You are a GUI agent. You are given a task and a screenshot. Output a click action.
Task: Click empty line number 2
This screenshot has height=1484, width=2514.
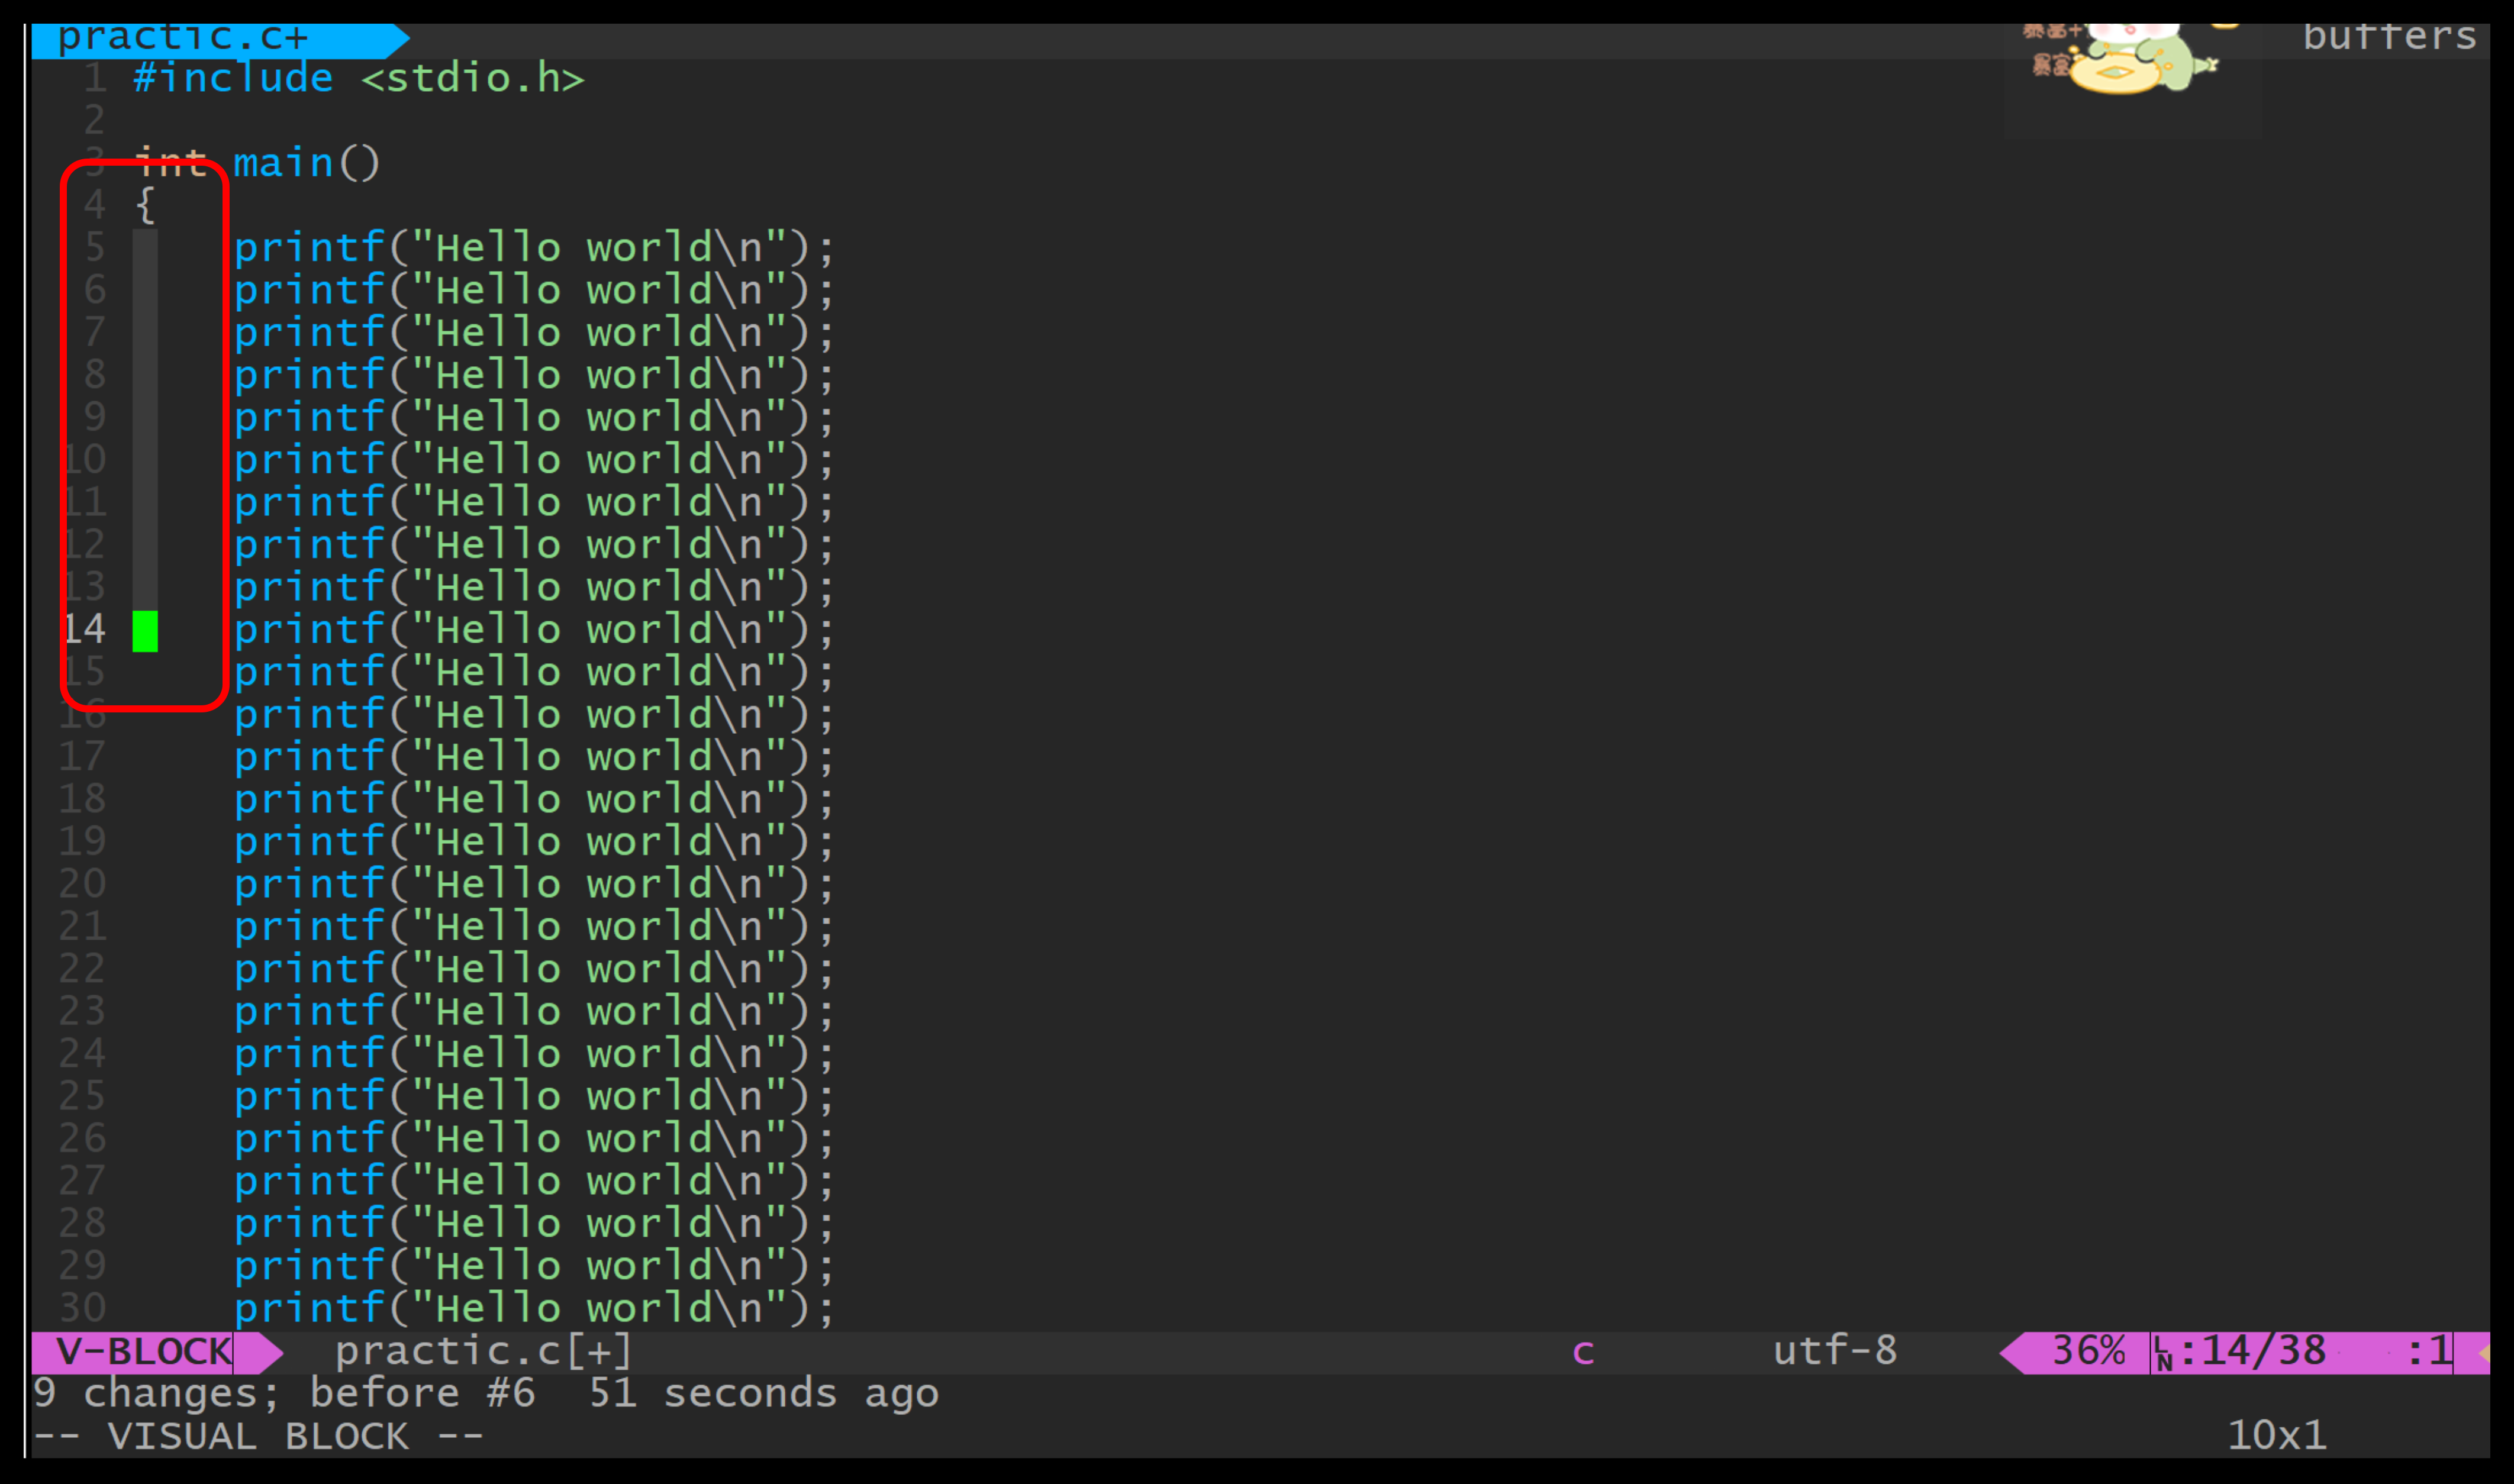pyautogui.click(x=95, y=121)
